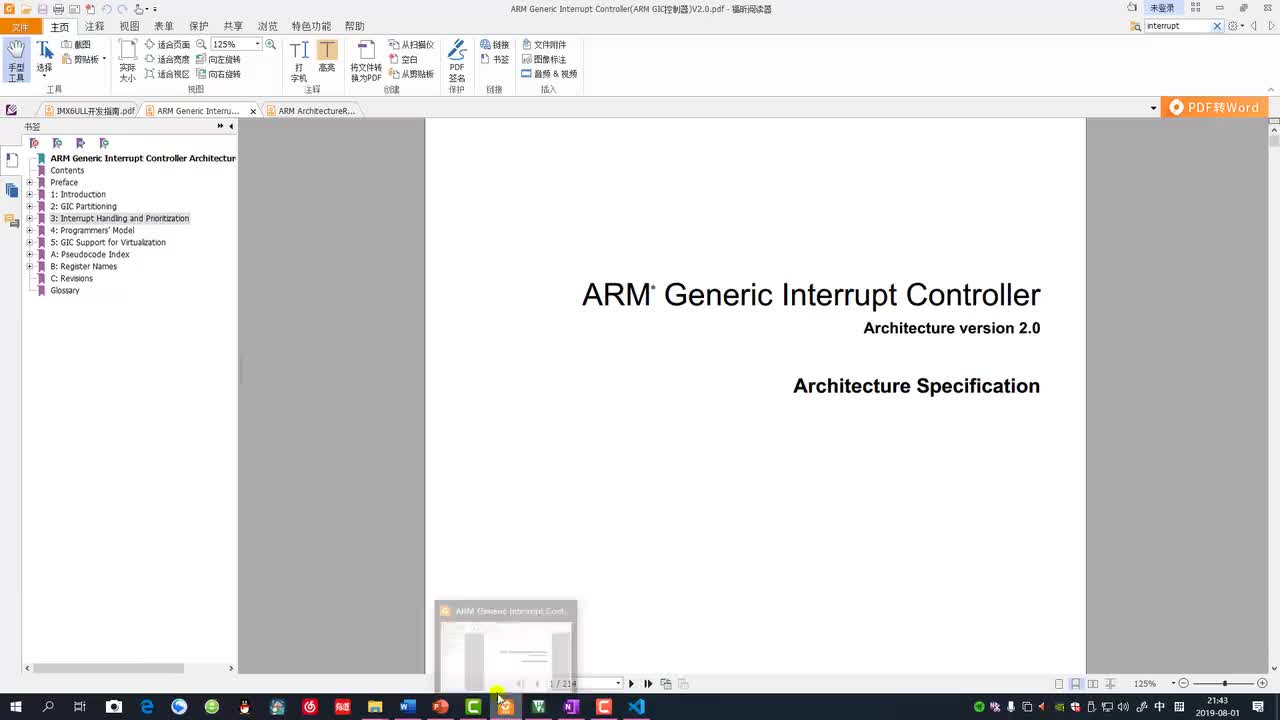Choose Fit Page (适合页面)
Viewport: 1280px width, 720px height.
(x=167, y=45)
